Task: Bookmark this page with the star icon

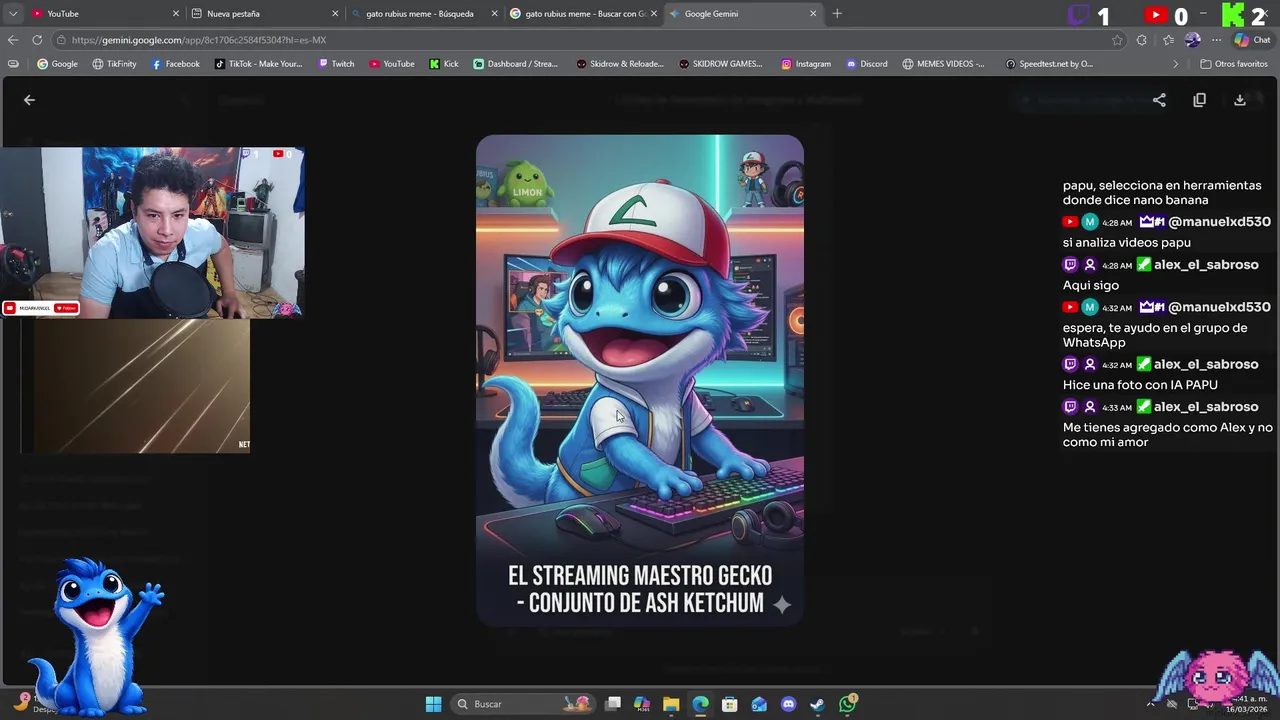Action: coord(1117,40)
